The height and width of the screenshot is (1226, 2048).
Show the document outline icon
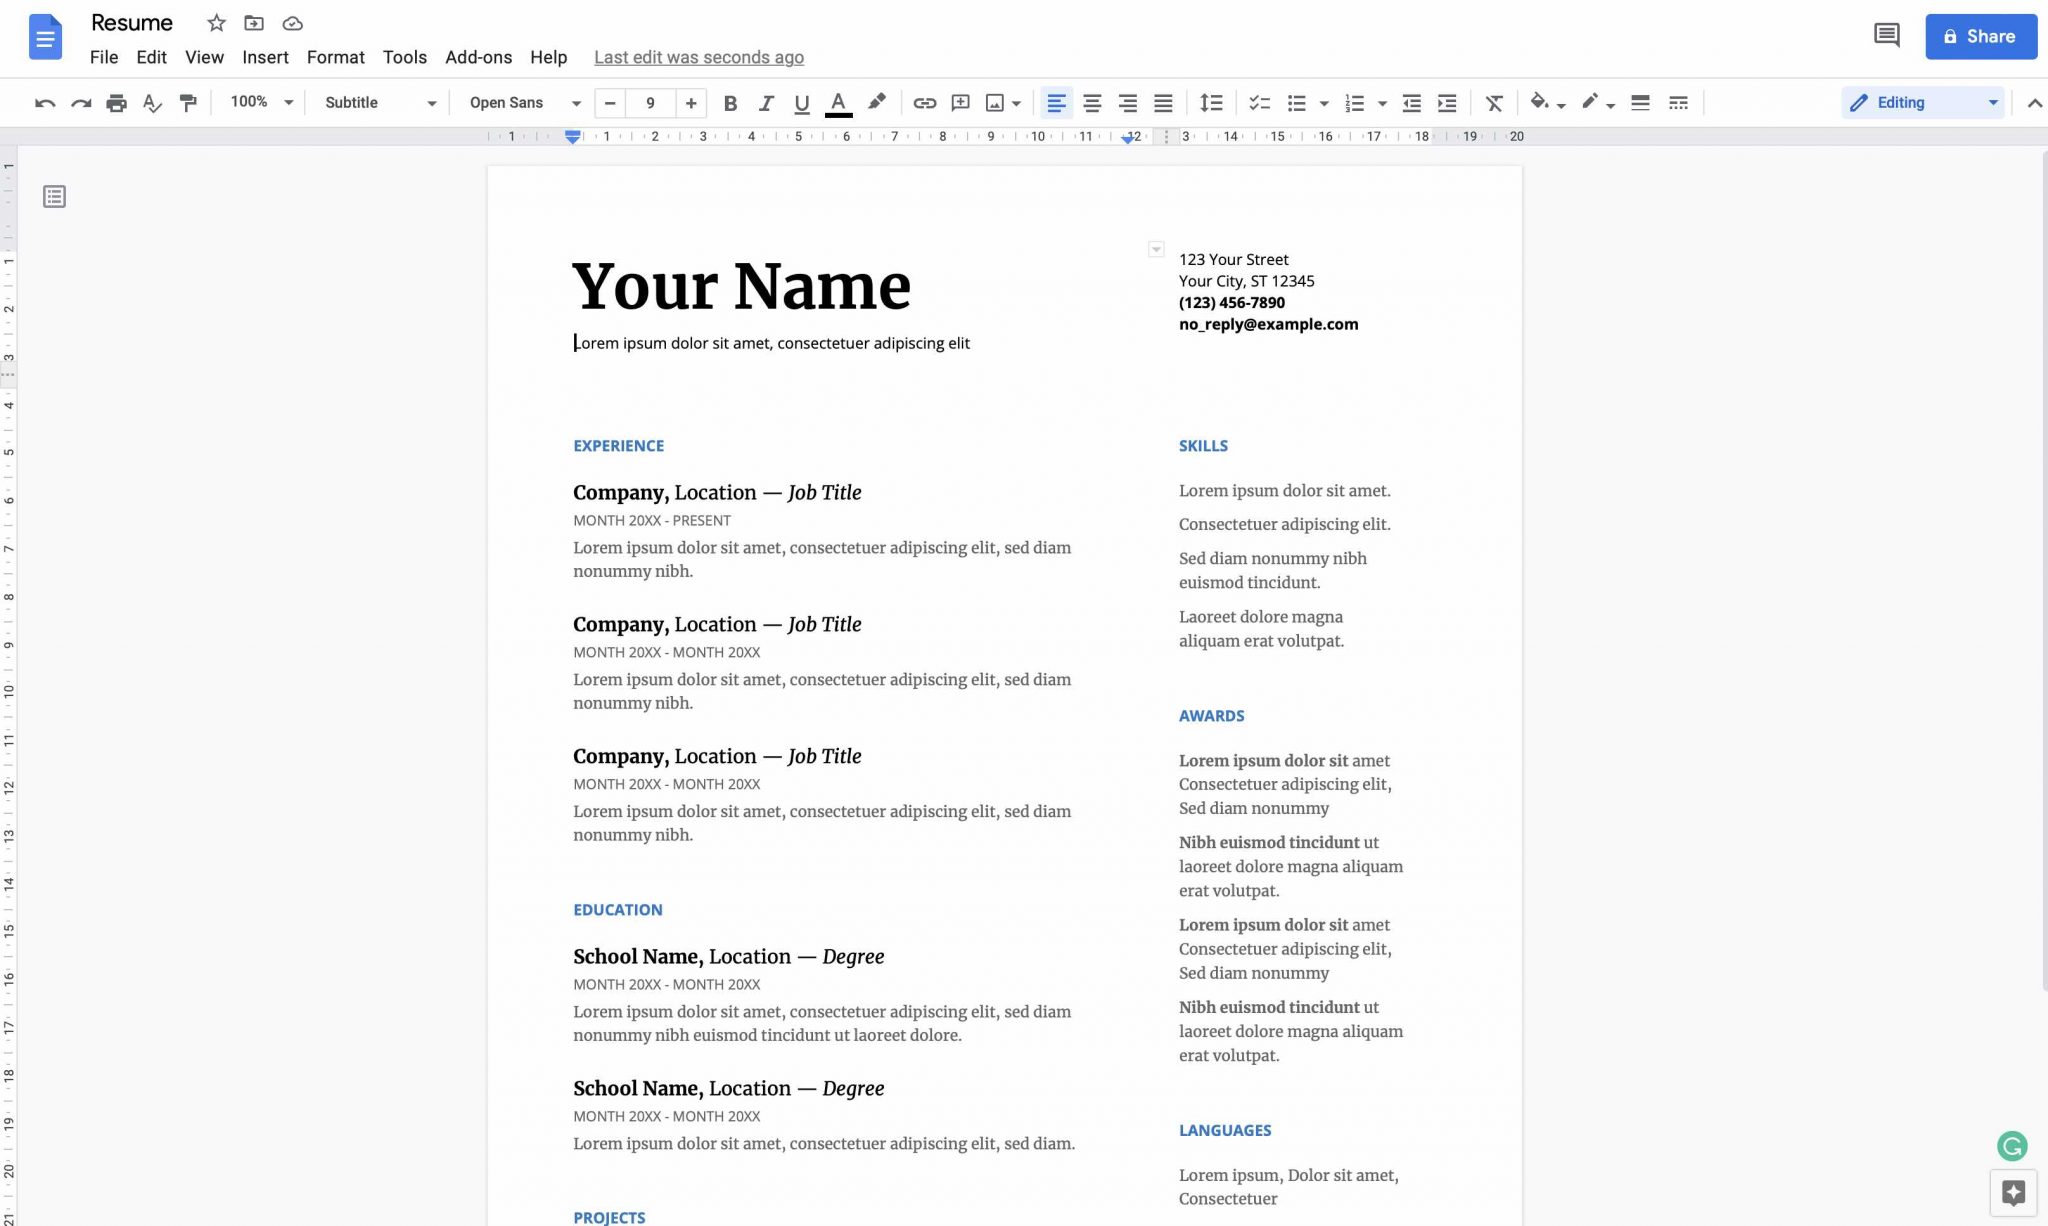click(x=55, y=197)
